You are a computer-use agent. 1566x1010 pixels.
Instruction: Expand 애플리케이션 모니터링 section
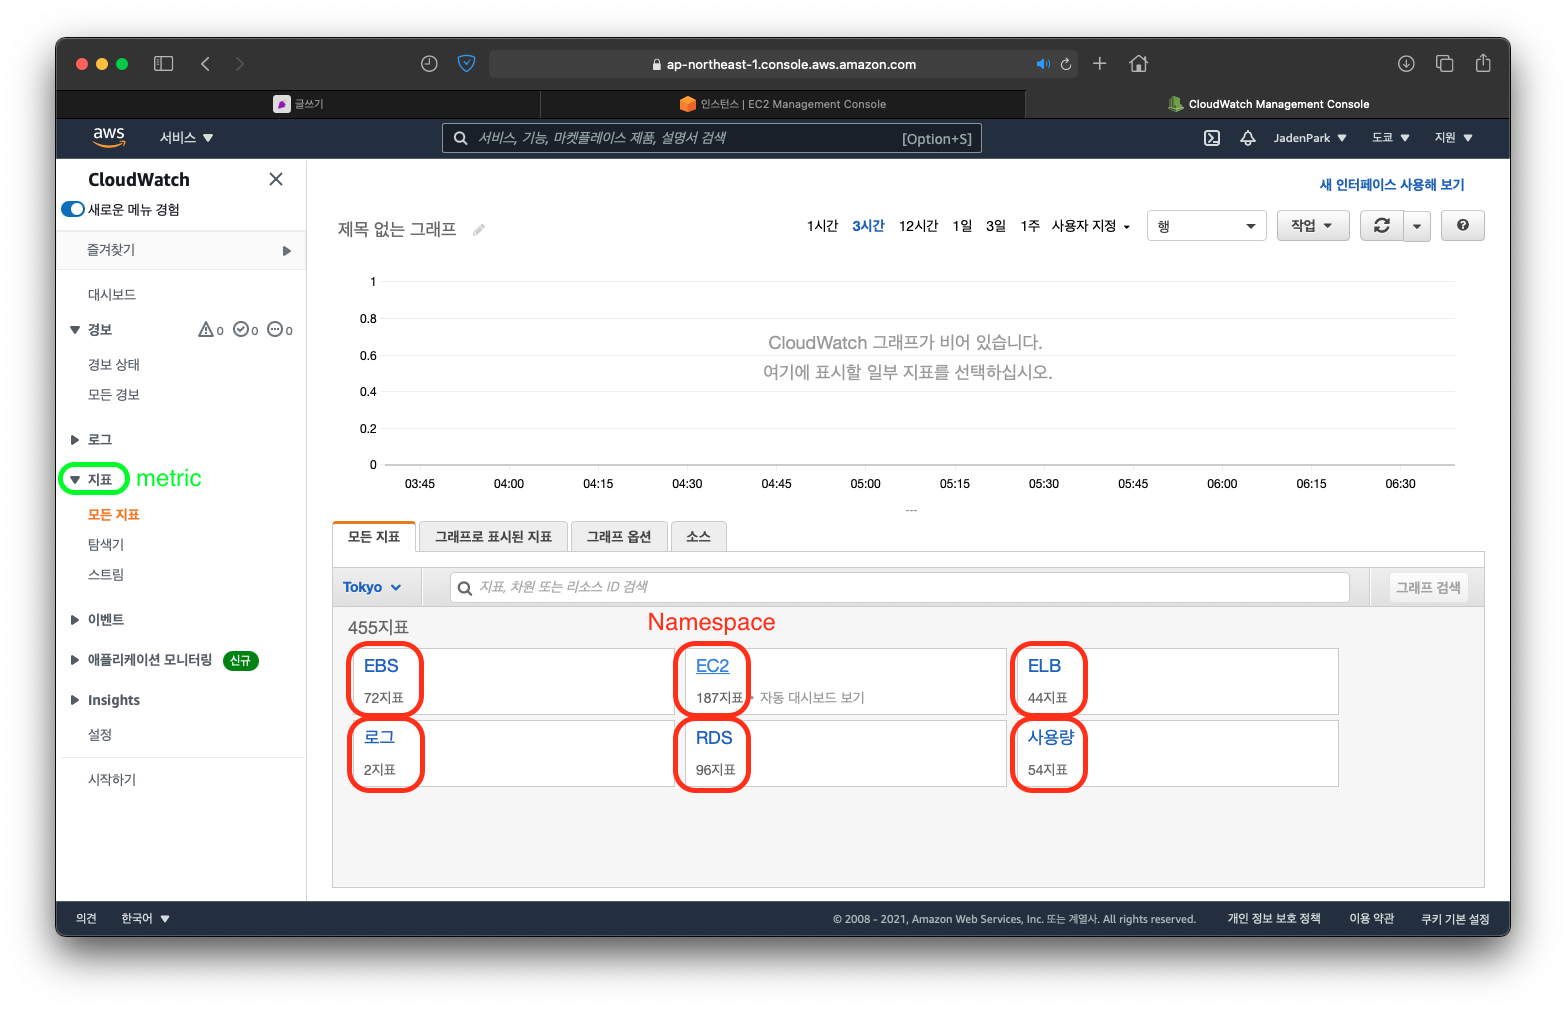pyautogui.click(x=75, y=660)
